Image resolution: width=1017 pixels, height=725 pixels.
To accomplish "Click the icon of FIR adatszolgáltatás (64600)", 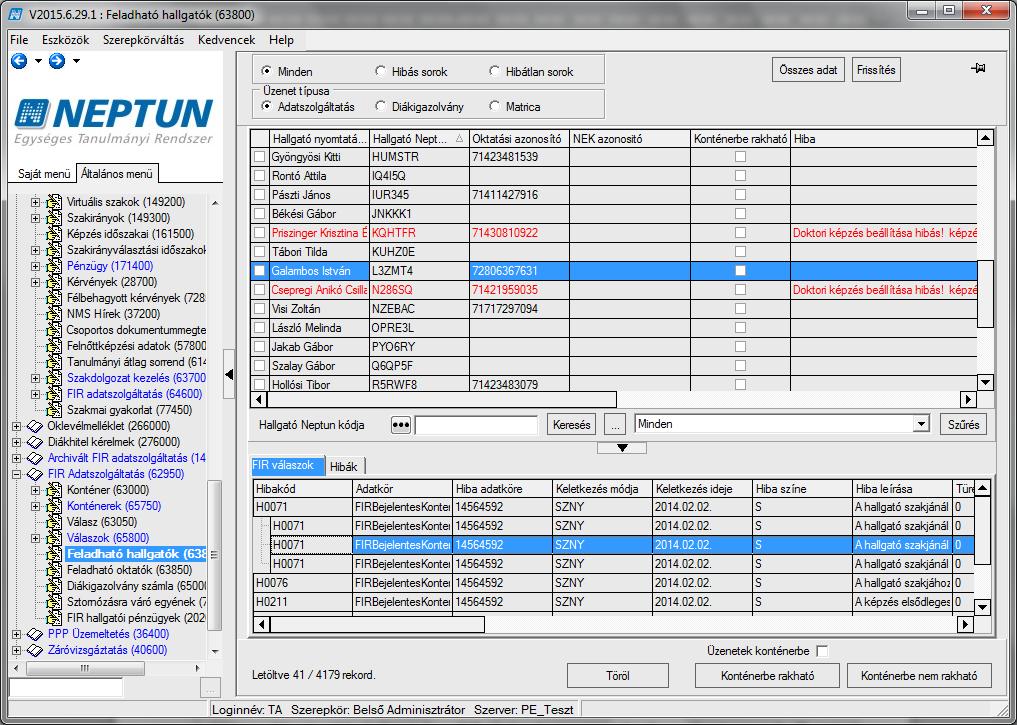I will pyautogui.click(x=54, y=394).
